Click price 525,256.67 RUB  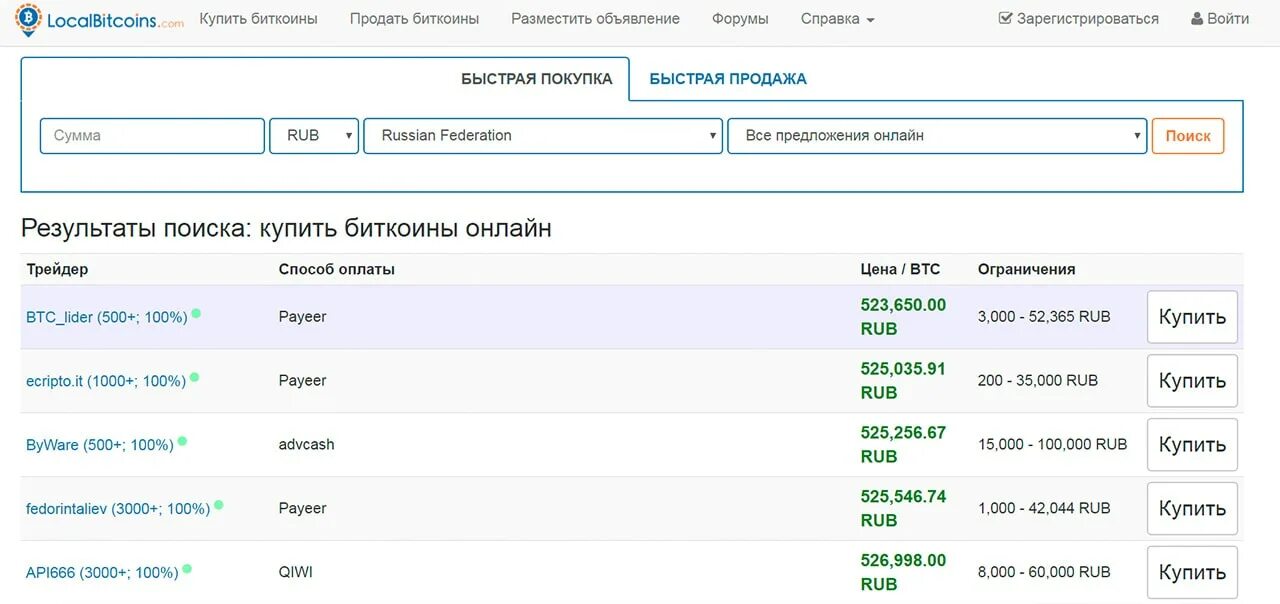pyautogui.click(x=903, y=445)
